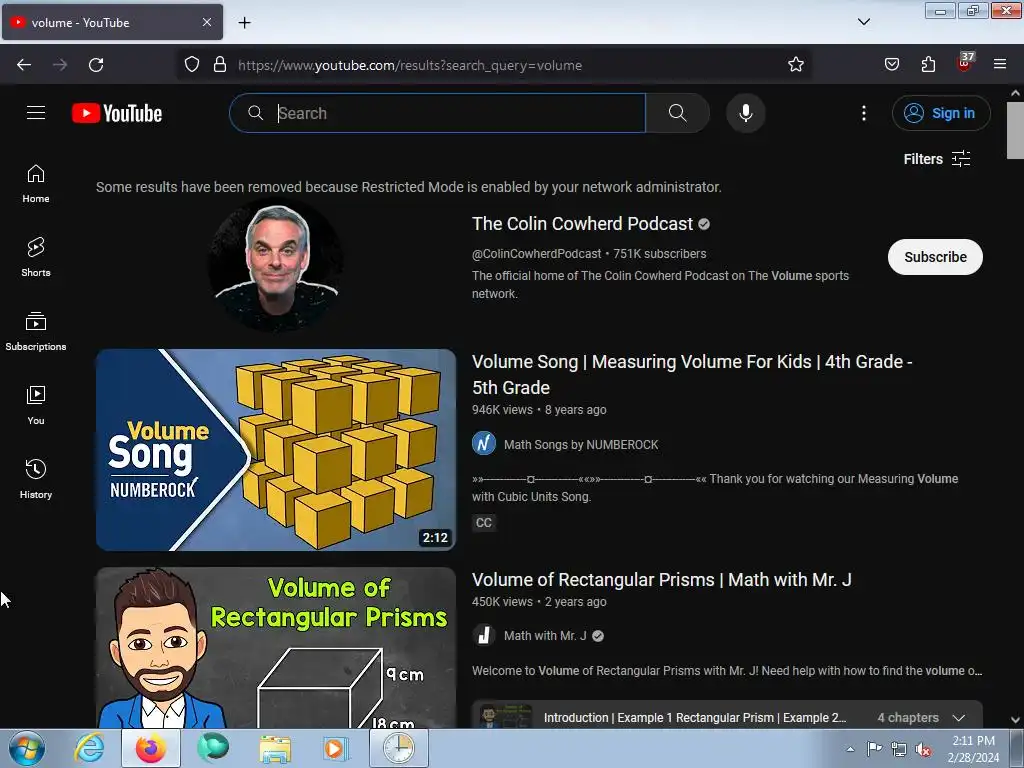Image resolution: width=1024 pixels, height=768 pixels.
Task: Click the page vertical scrollbar thumb
Action: pos(1015,130)
